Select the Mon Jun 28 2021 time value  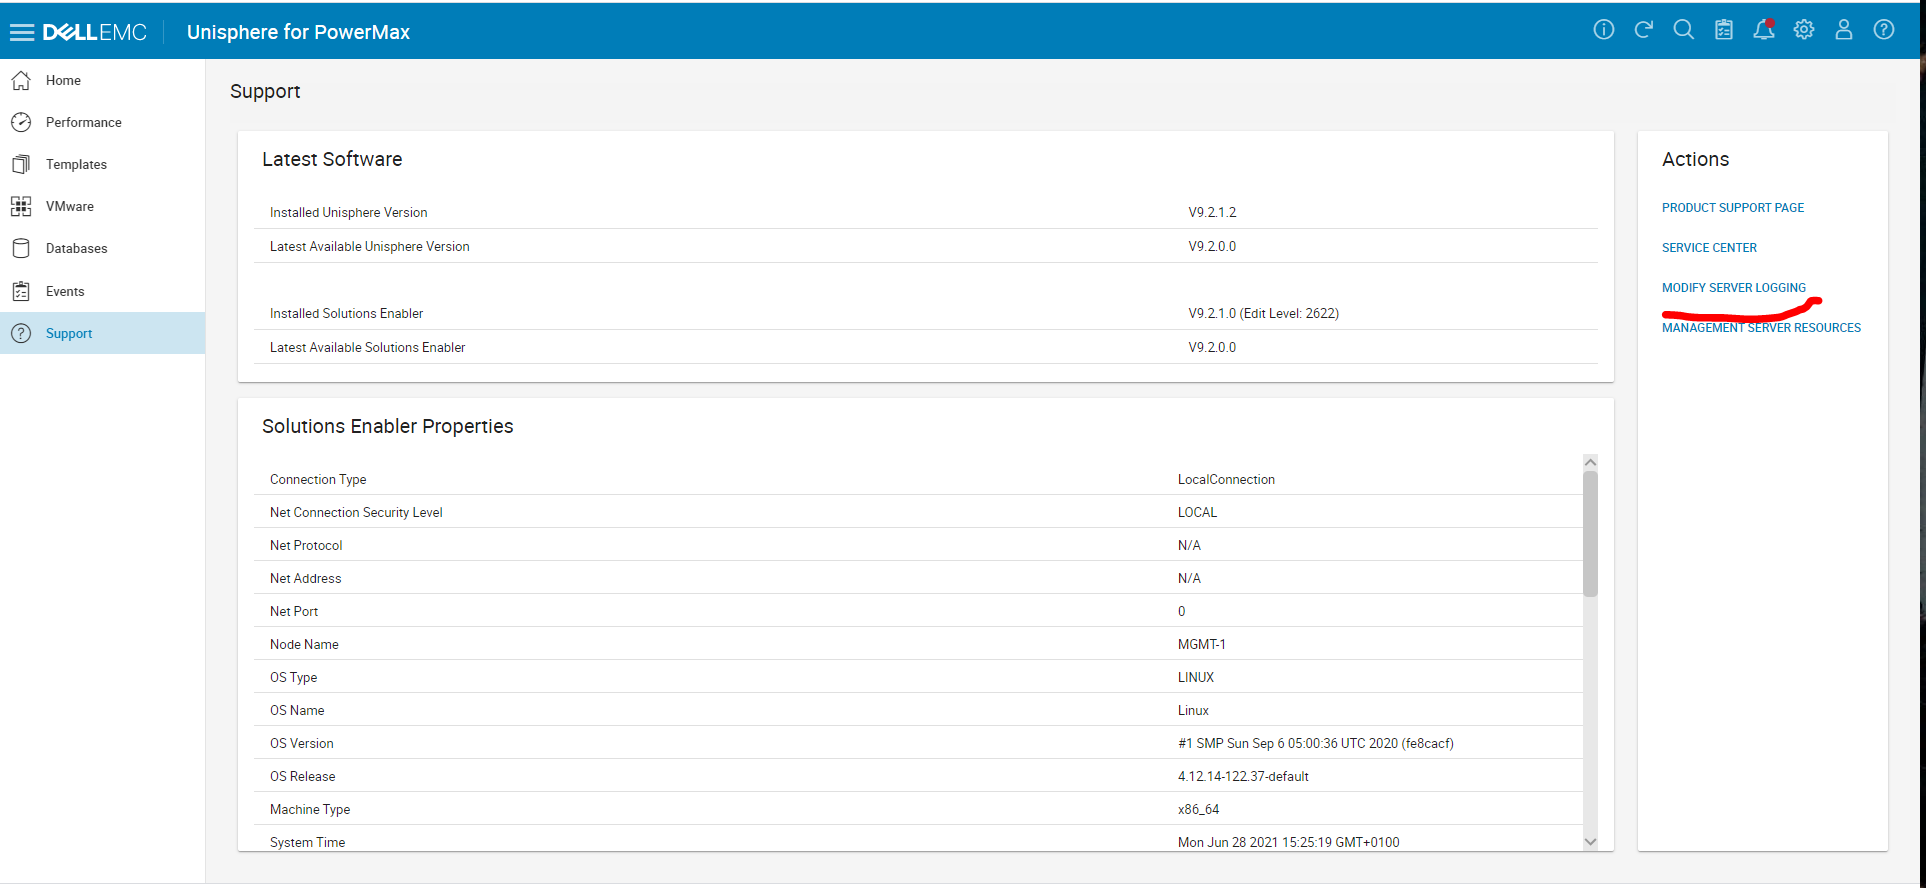(x=1288, y=842)
